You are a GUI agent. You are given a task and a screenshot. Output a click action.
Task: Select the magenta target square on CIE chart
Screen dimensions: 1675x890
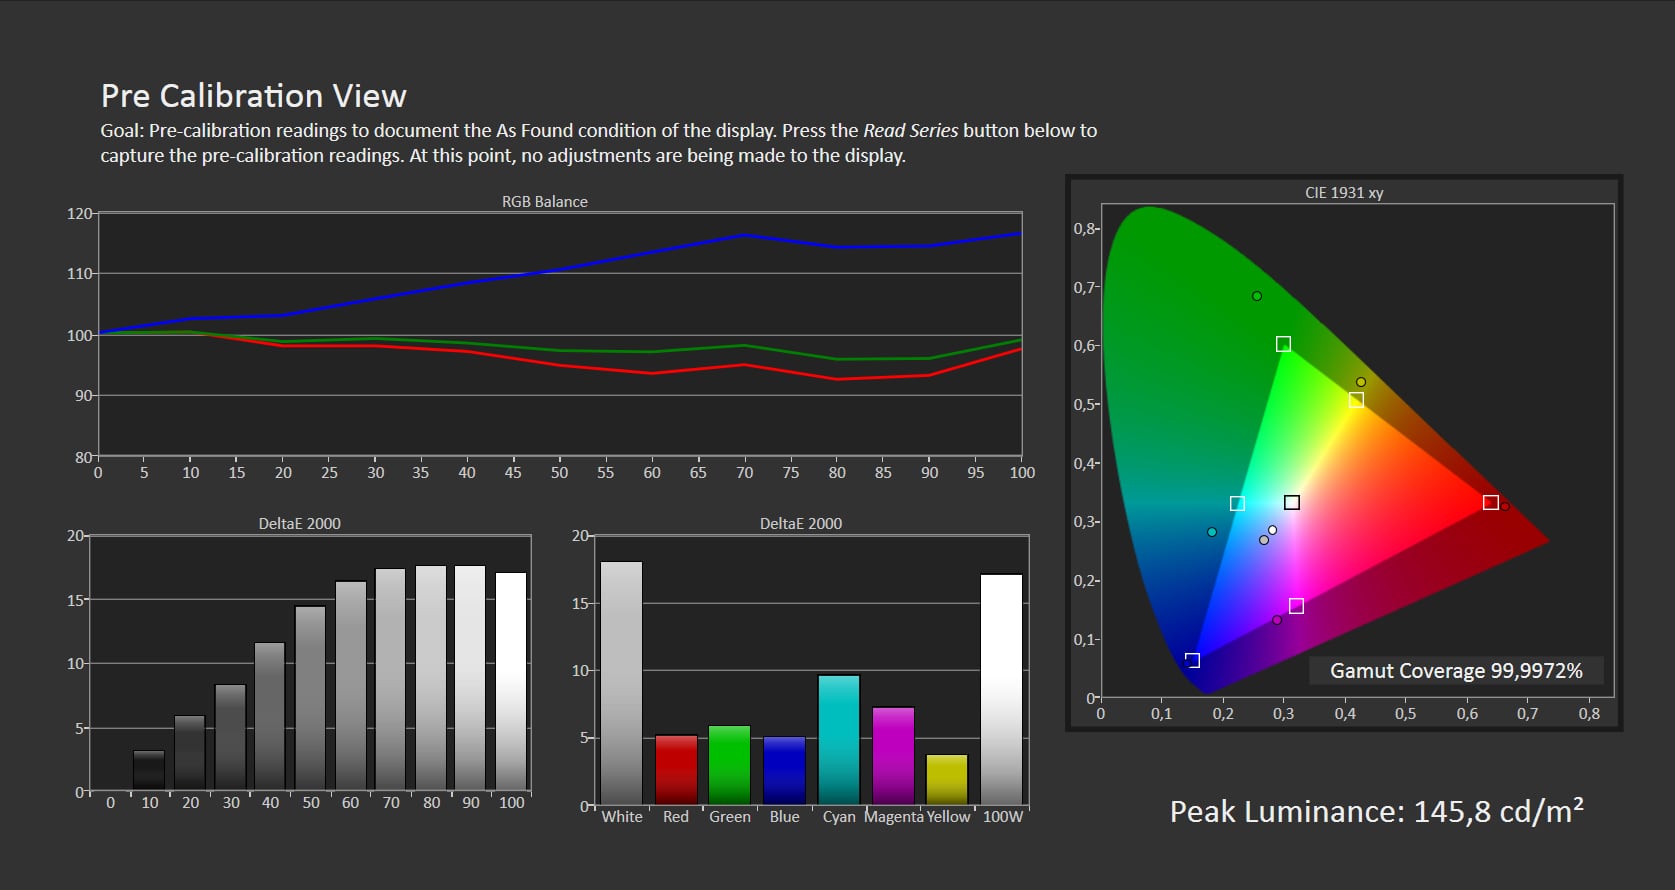pos(1296,606)
